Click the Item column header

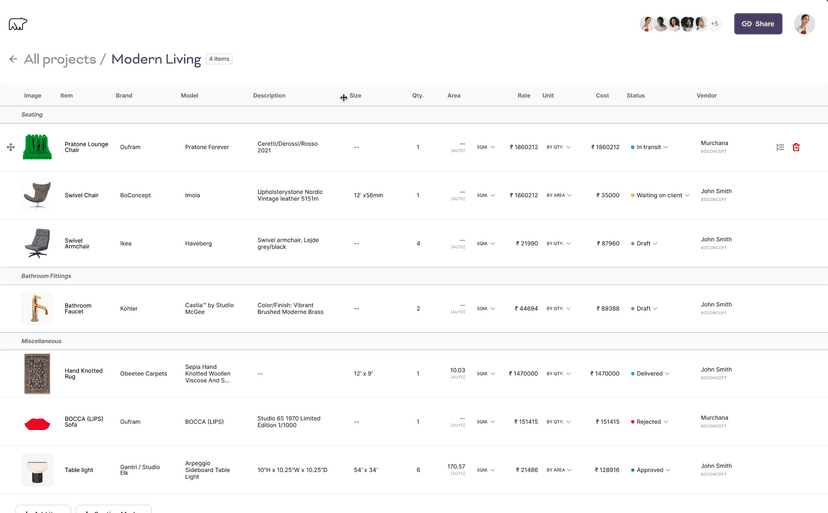(67, 96)
